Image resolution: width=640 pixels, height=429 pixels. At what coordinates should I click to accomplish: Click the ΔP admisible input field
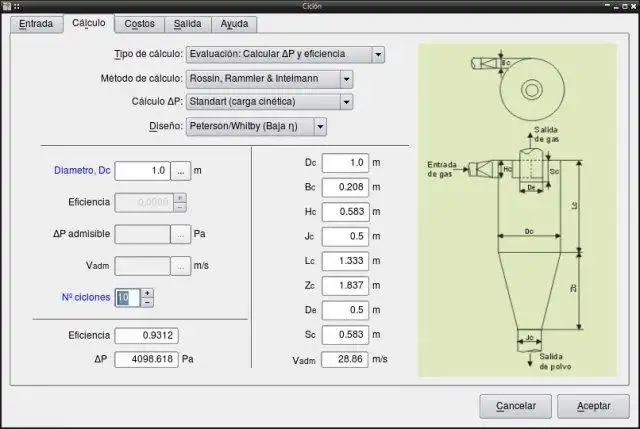[x=142, y=234]
